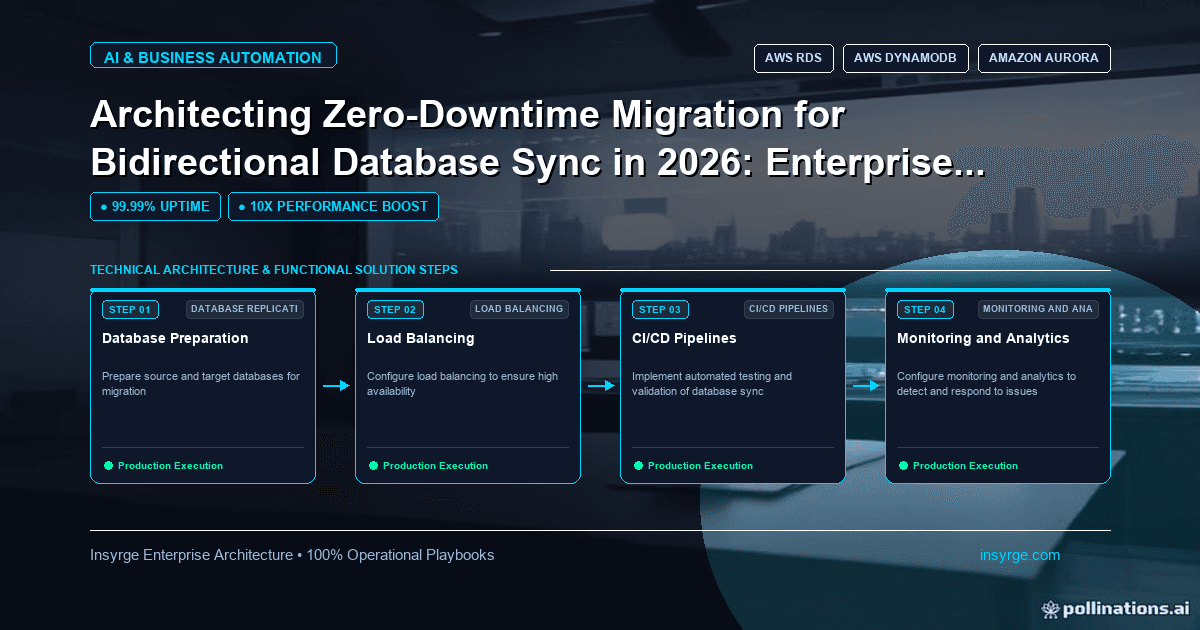1200x630 pixels.
Task: Click the Load Balancing label tag
Action: pos(519,309)
